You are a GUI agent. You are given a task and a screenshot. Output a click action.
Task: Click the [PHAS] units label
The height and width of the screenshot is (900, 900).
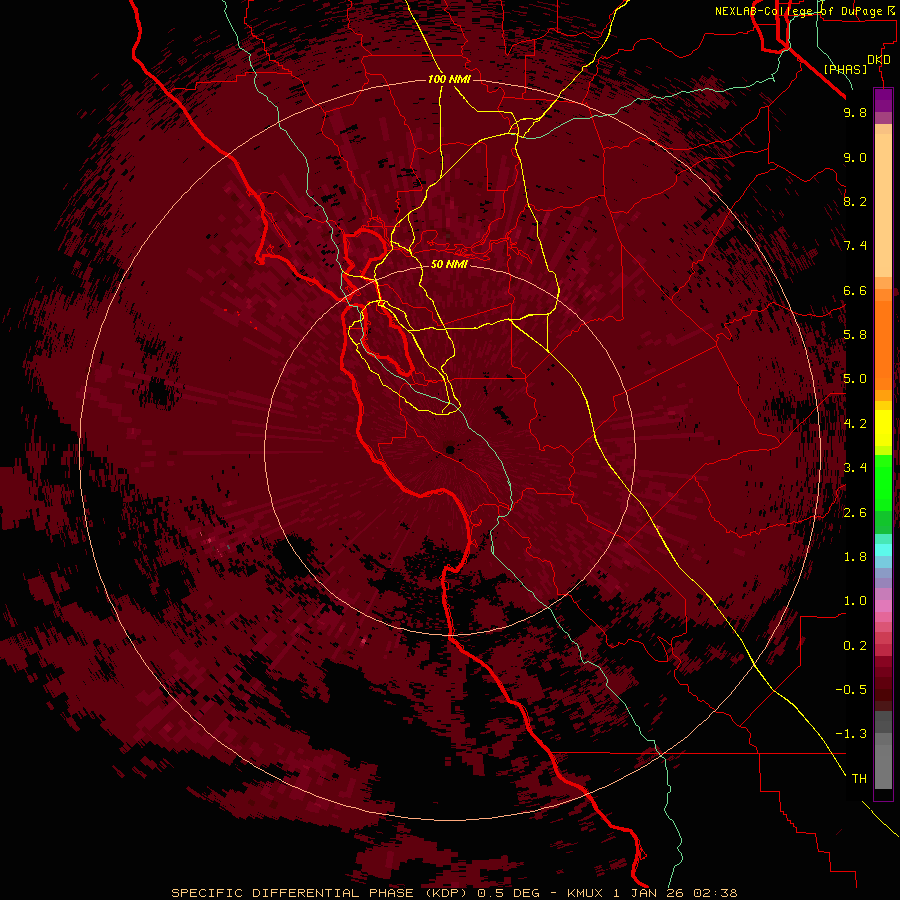845,69
